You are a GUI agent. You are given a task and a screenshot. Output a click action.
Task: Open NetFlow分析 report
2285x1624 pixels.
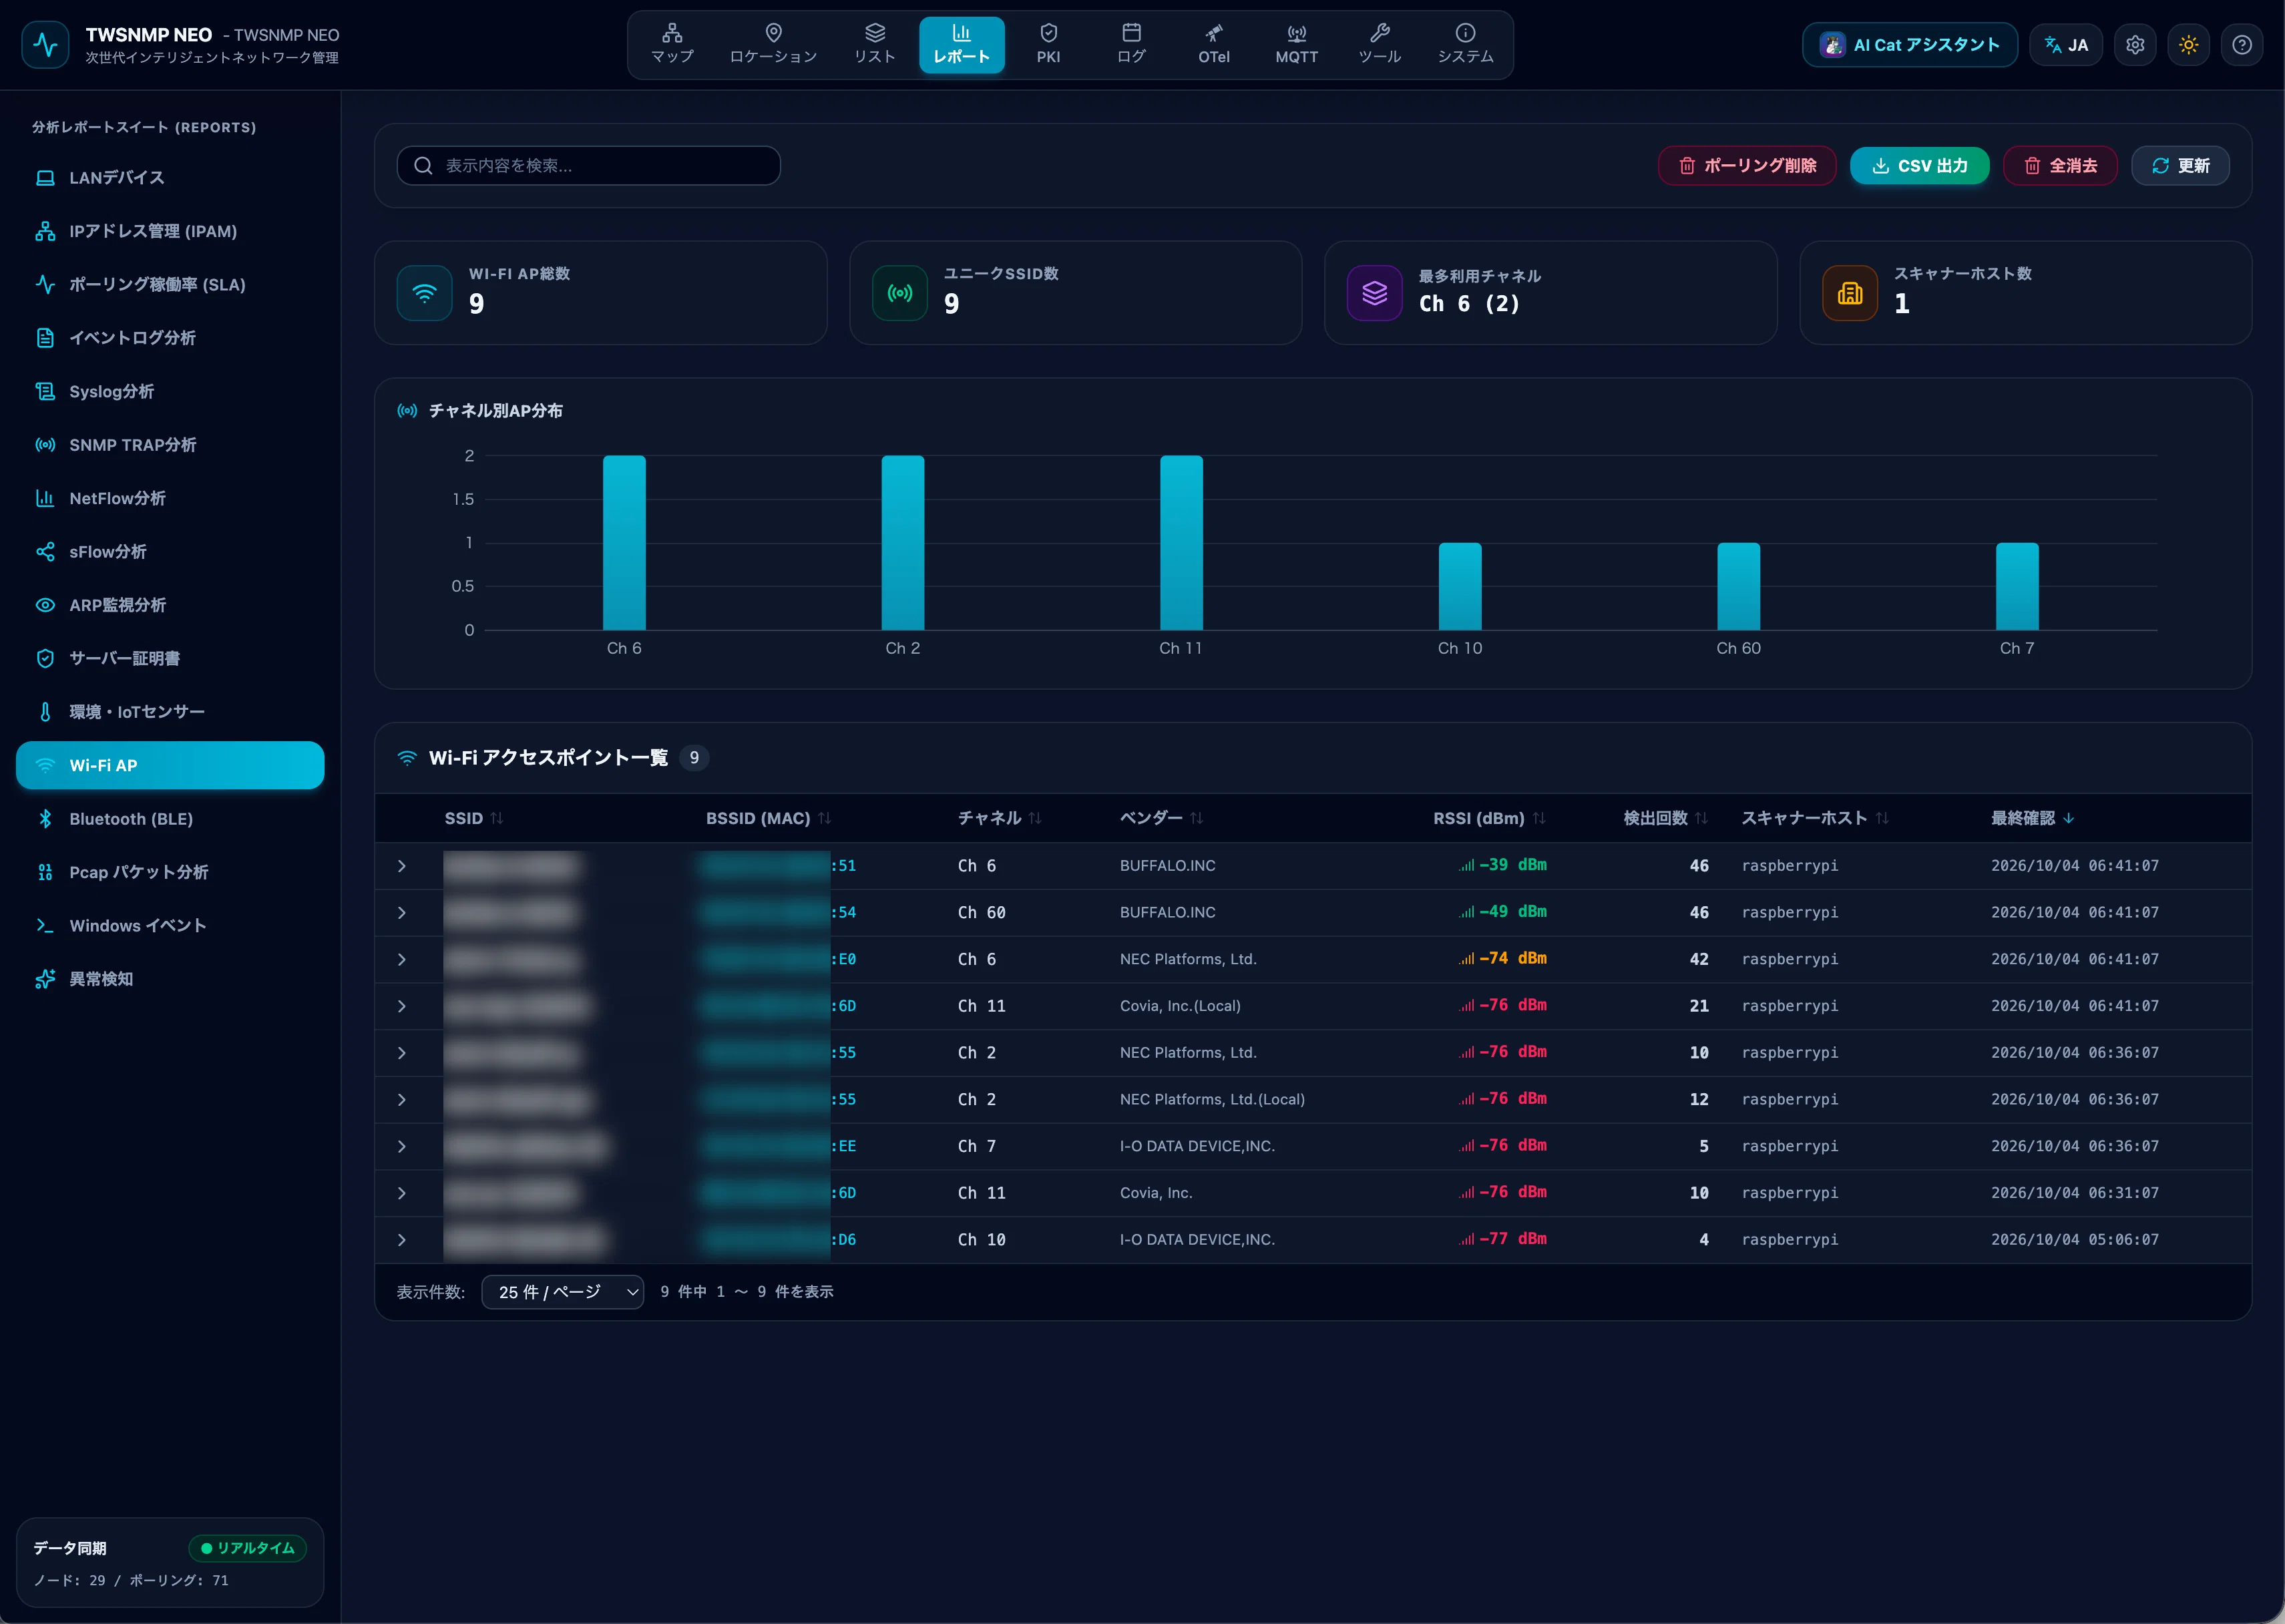coord(170,498)
